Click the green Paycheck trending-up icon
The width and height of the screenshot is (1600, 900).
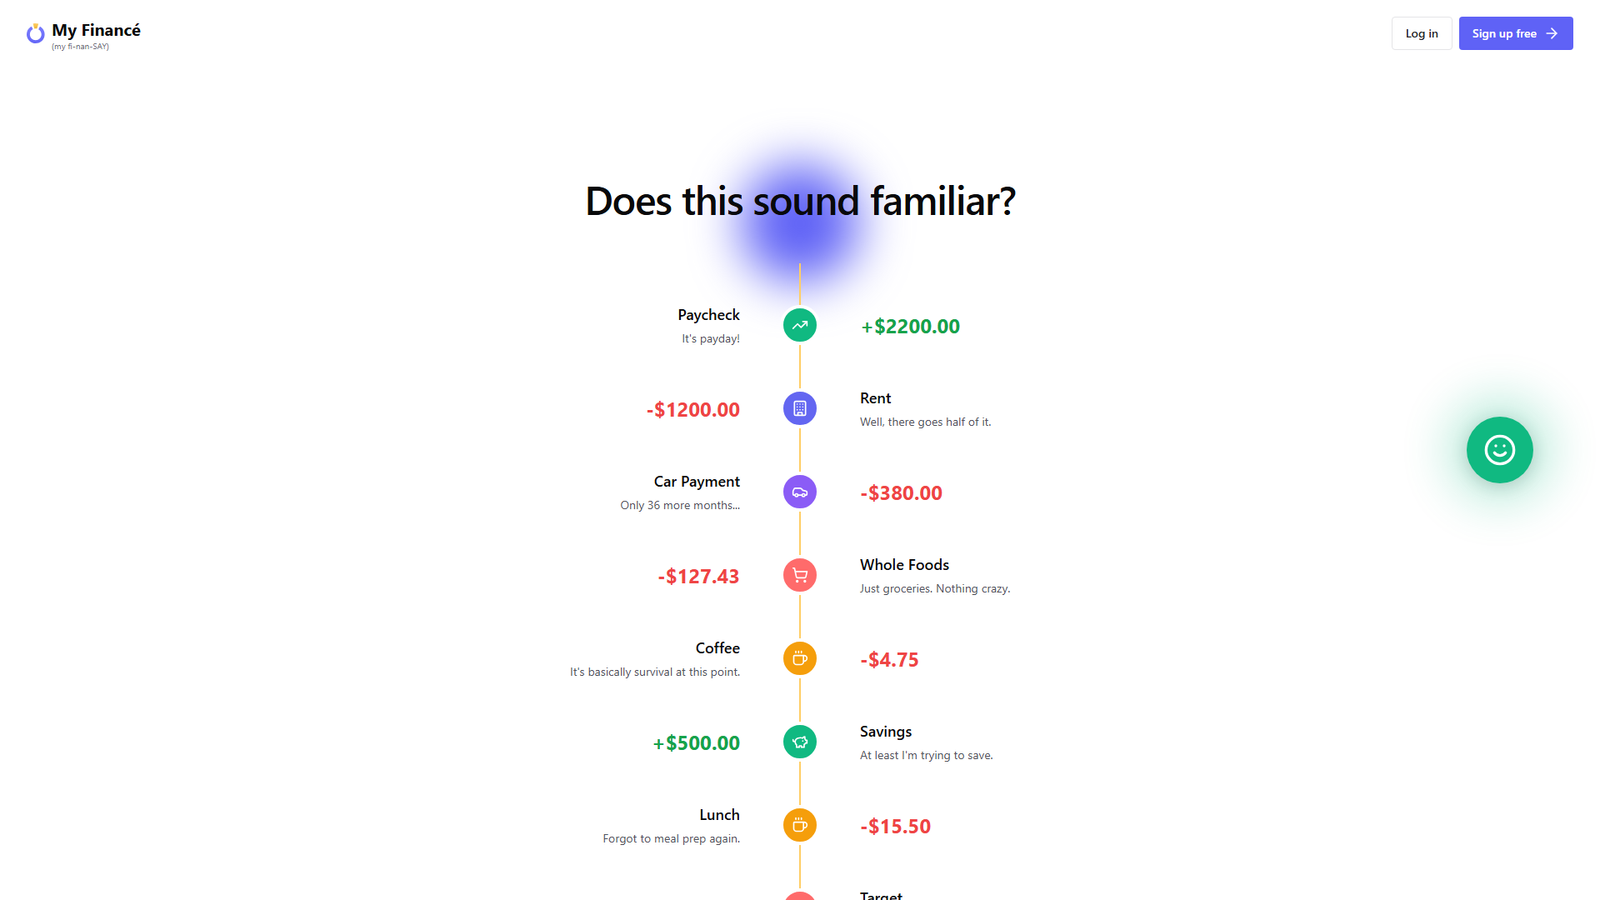coord(800,325)
